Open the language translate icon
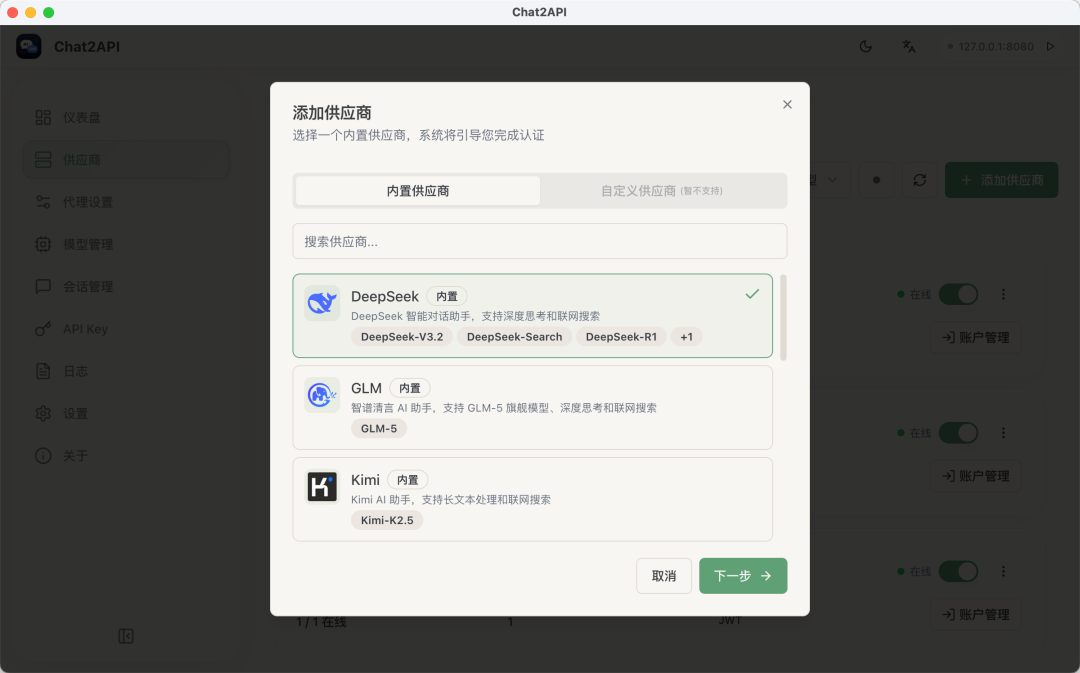1080x673 pixels. point(908,46)
